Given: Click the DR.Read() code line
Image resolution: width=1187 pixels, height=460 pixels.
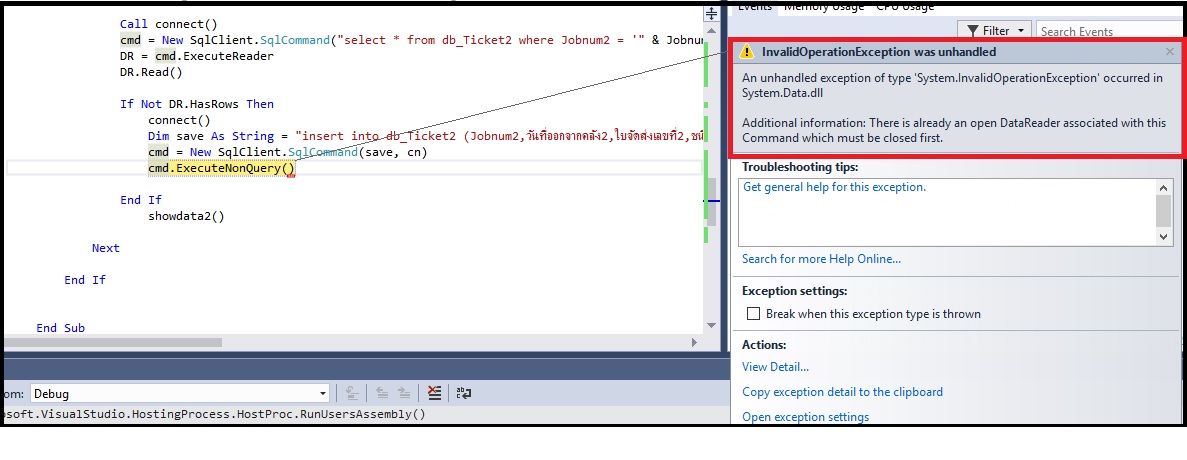Looking at the screenshot, I should (x=151, y=73).
